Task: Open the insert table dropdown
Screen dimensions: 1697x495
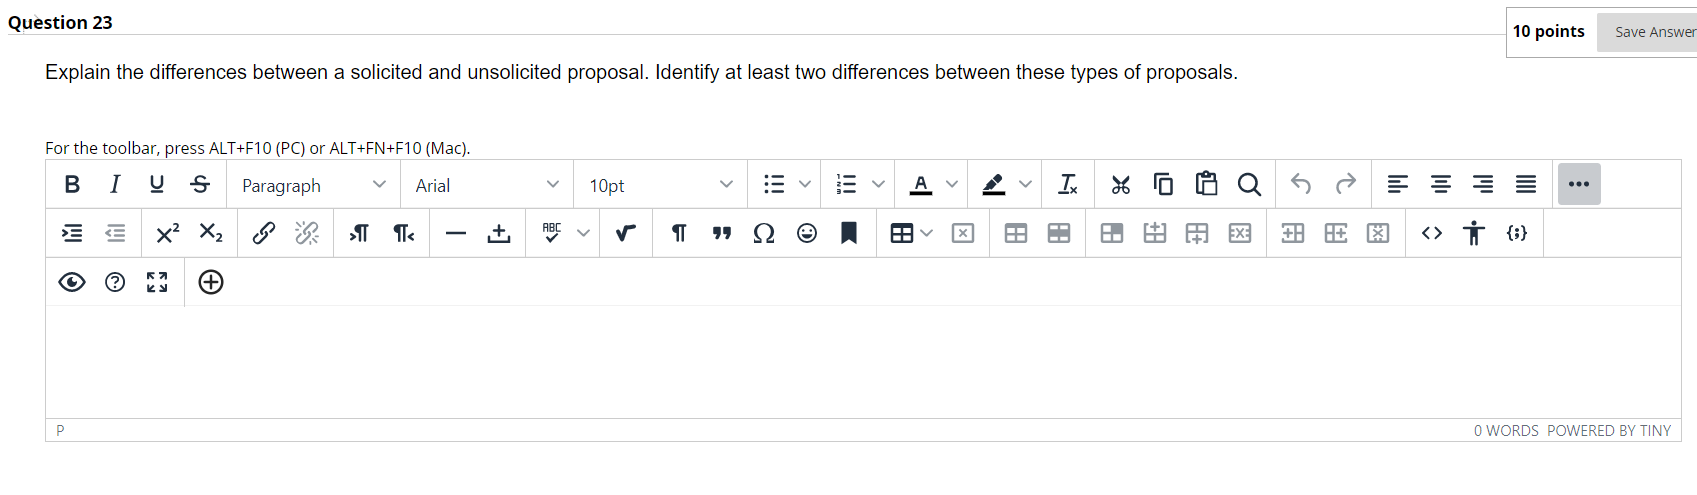Action: [911, 233]
